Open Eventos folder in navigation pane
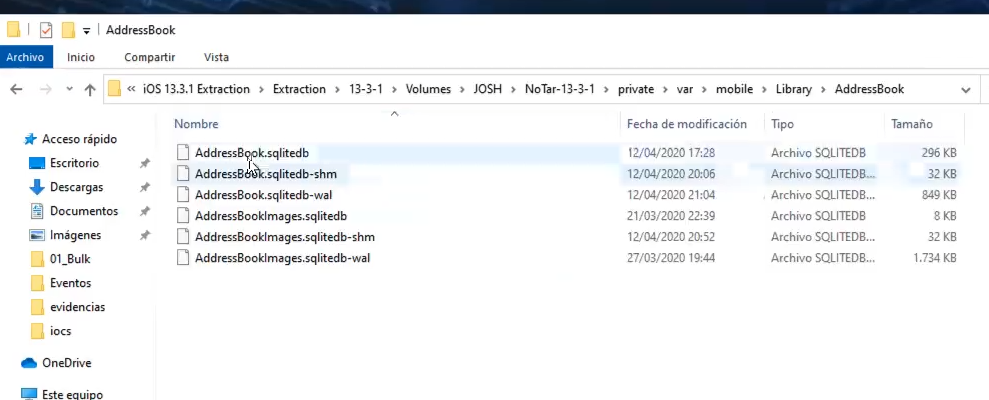Image resolution: width=989 pixels, height=400 pixels. (70, 283)
